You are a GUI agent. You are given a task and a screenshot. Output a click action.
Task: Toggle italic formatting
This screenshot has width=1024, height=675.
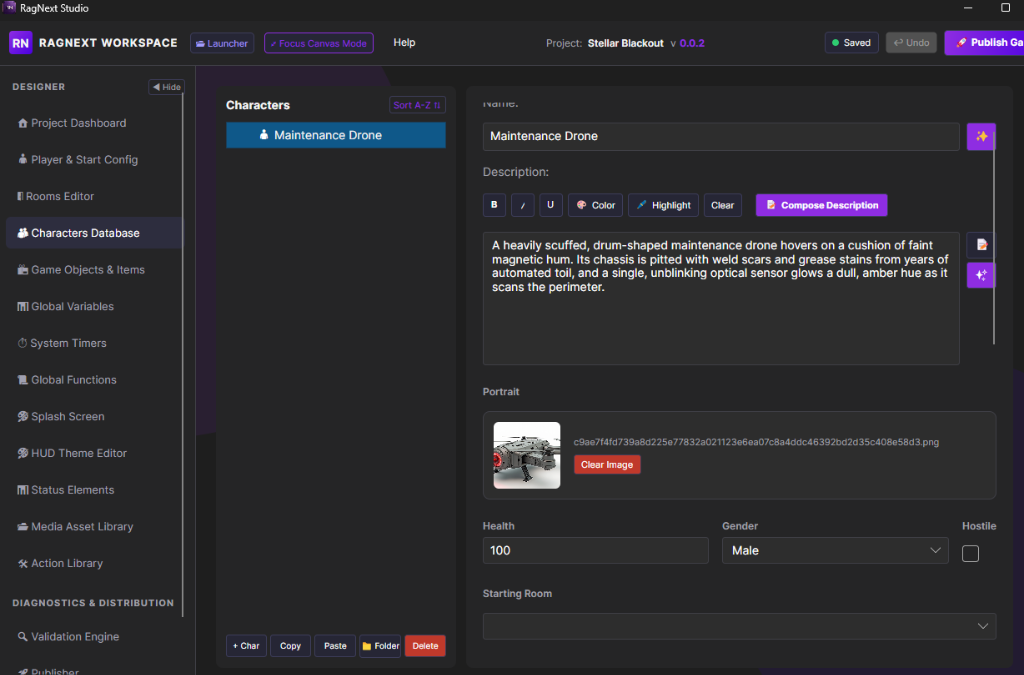tap(522, 205)
